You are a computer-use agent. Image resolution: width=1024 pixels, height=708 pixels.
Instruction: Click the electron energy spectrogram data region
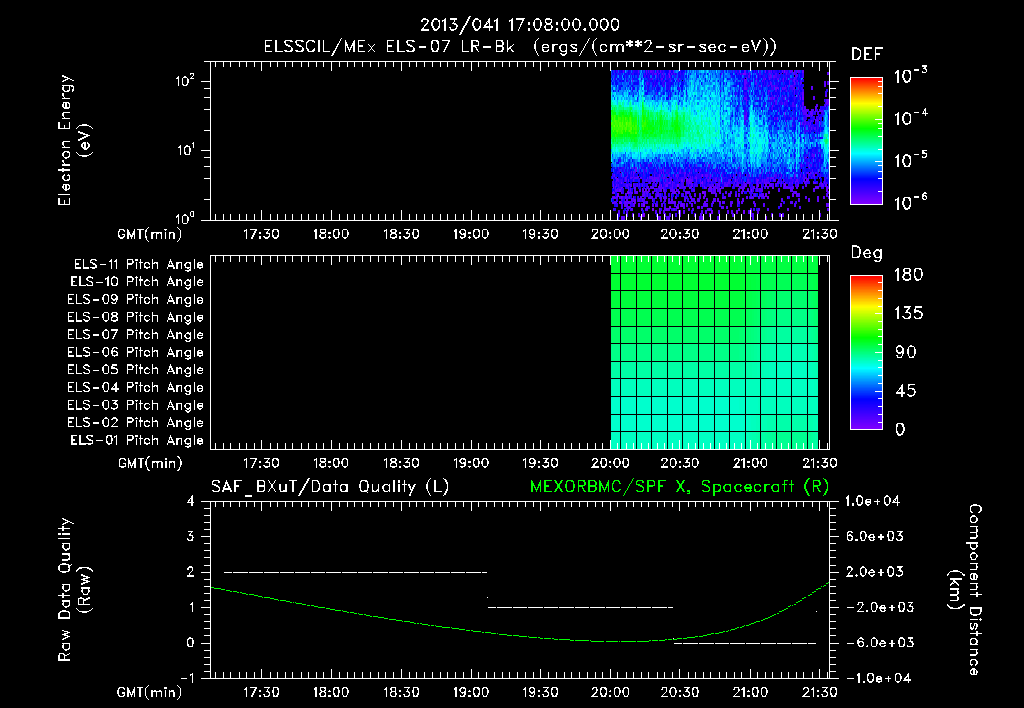pyautogui.click(x=719, y=144)
